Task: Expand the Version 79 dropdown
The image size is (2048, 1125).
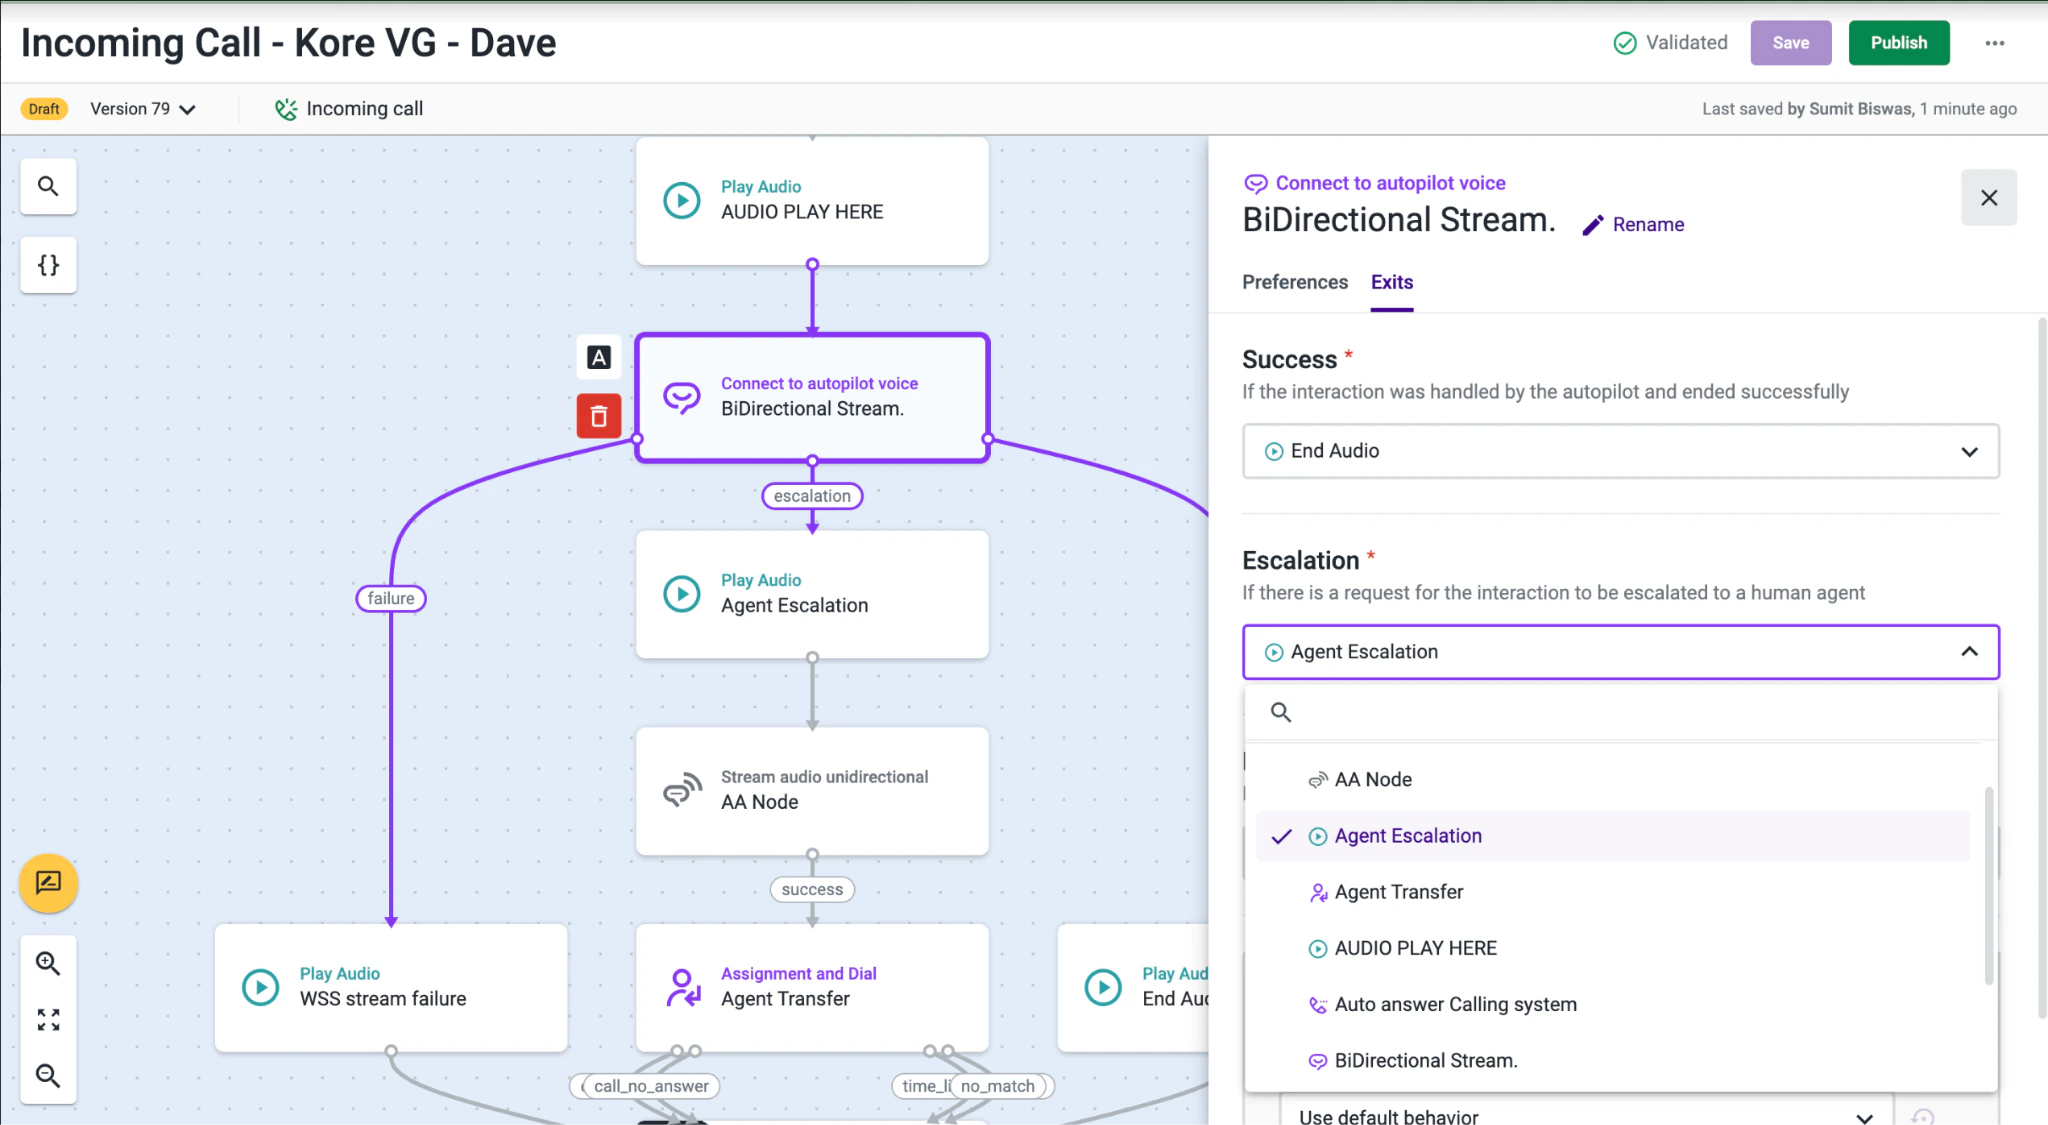Action: coord(189,109)
